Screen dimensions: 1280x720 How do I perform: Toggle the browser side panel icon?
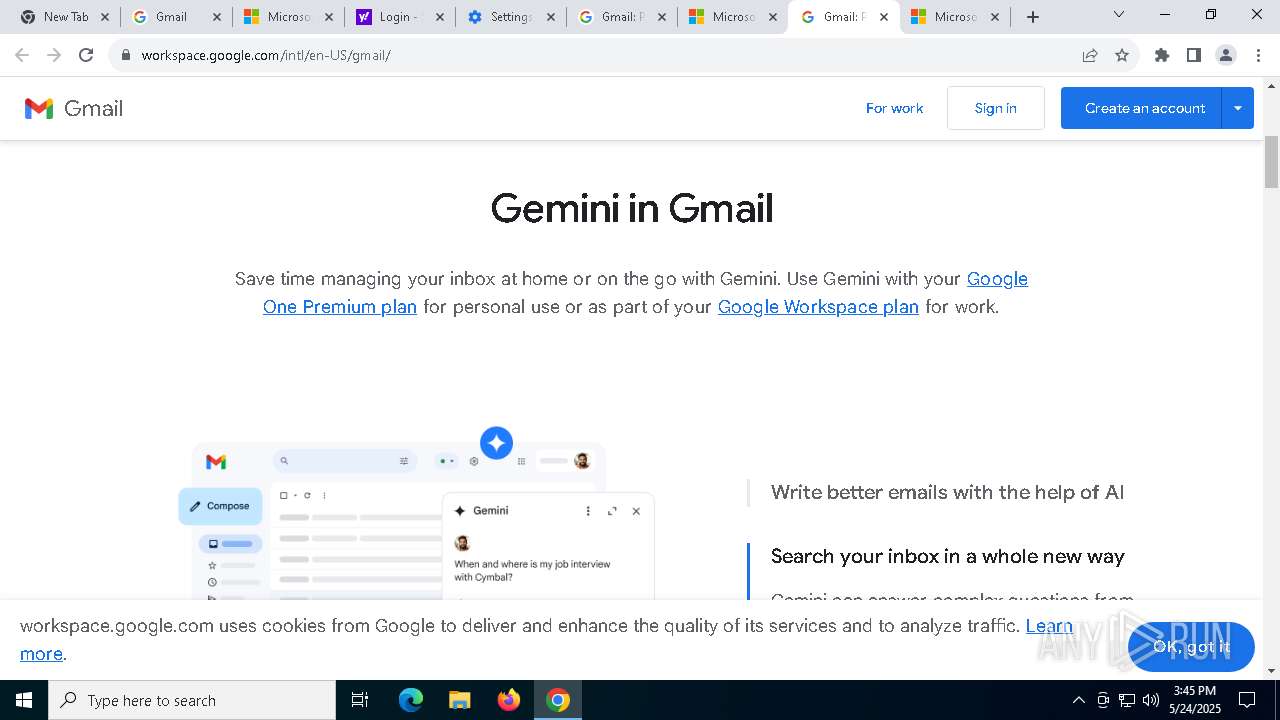pyautogui.click(x=1194, y=55)
